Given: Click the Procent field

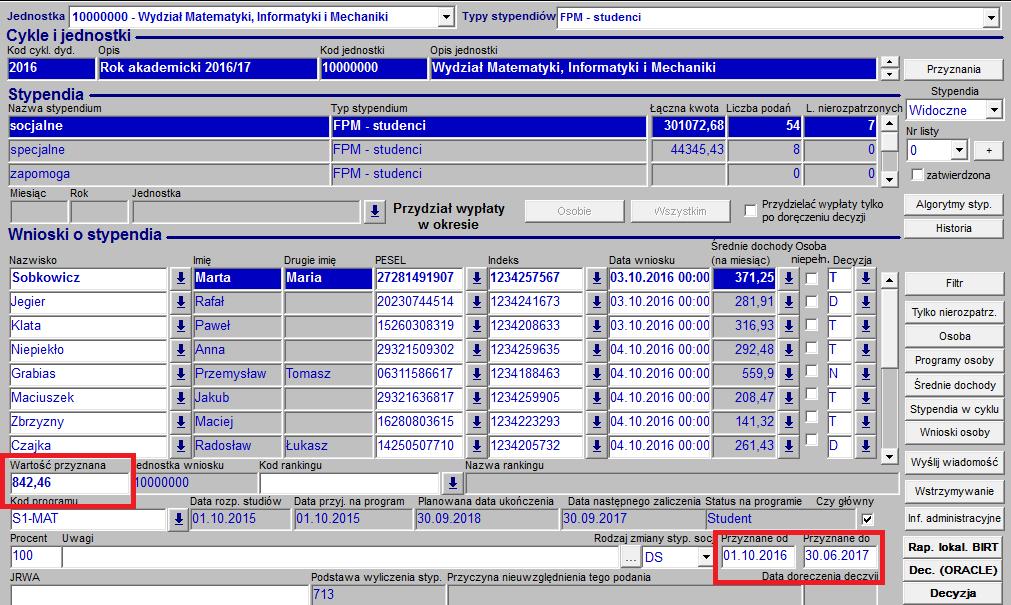Looking at the screenshot, I should tap(35, 556).
